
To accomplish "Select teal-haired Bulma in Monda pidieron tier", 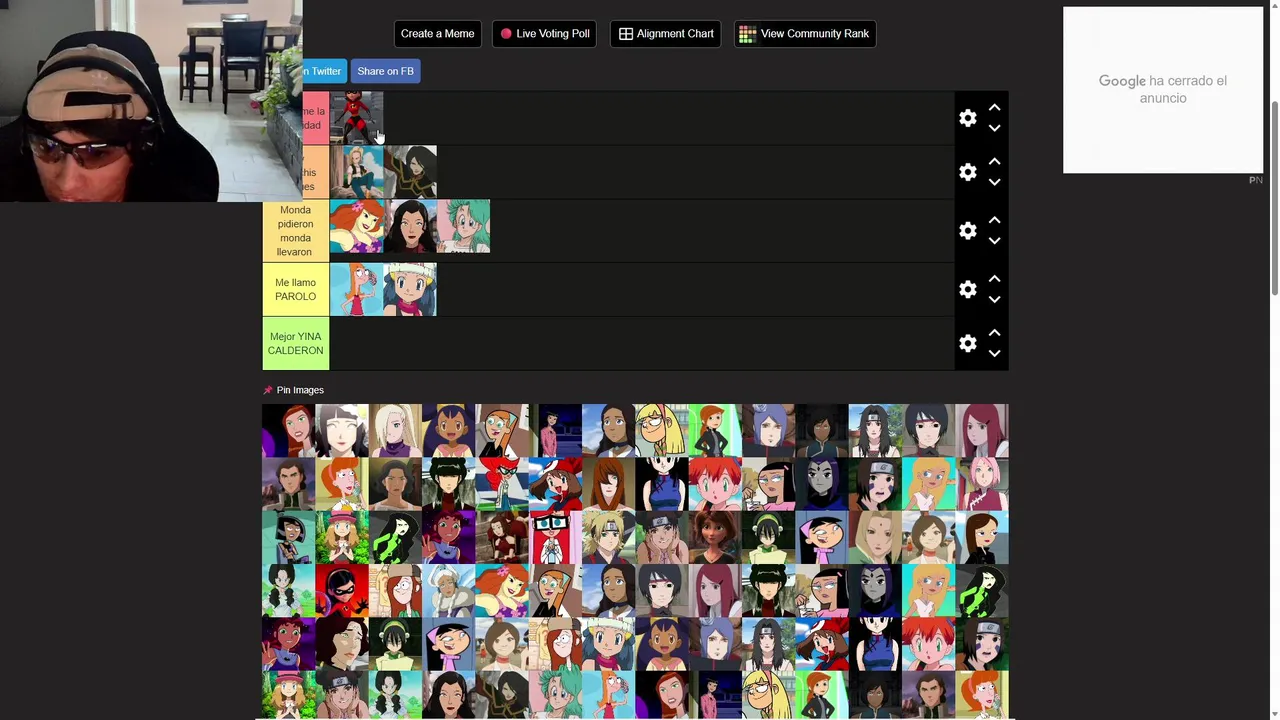I will pos(463,227).
